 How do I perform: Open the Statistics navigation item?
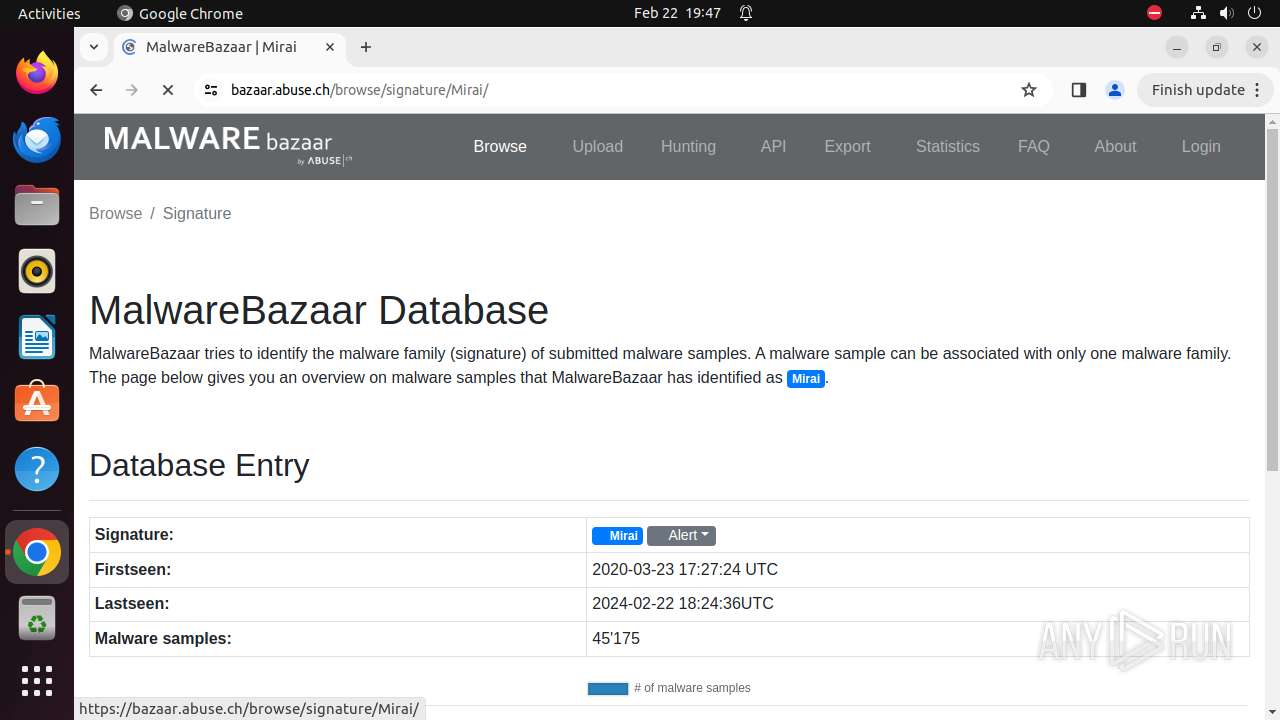click(948, 146)
